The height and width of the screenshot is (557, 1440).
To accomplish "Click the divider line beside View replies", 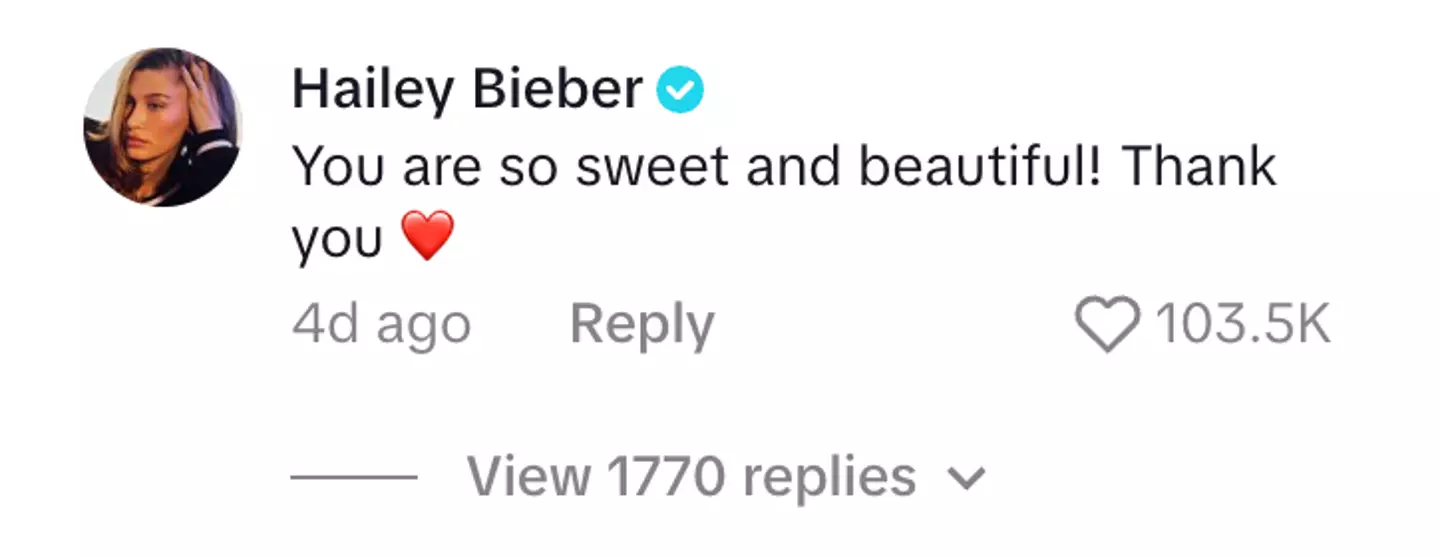I will point(354,477).
